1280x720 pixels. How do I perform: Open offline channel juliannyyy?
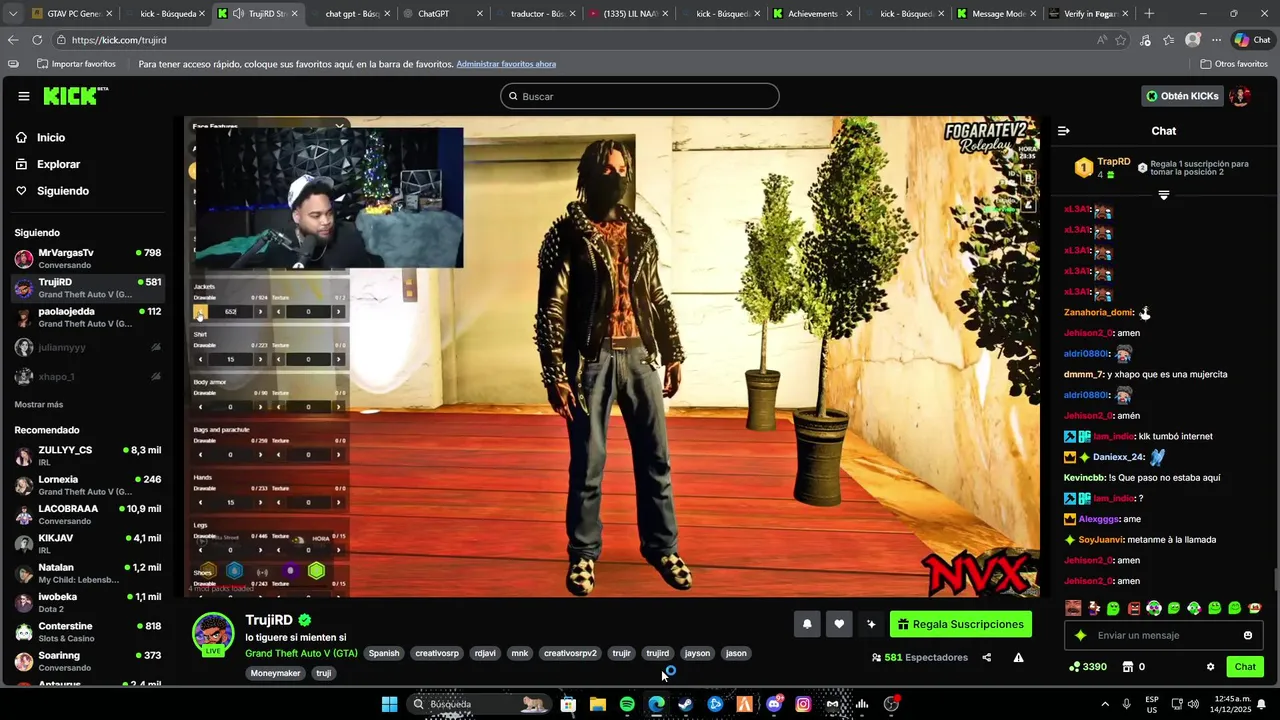click(87, 347)
